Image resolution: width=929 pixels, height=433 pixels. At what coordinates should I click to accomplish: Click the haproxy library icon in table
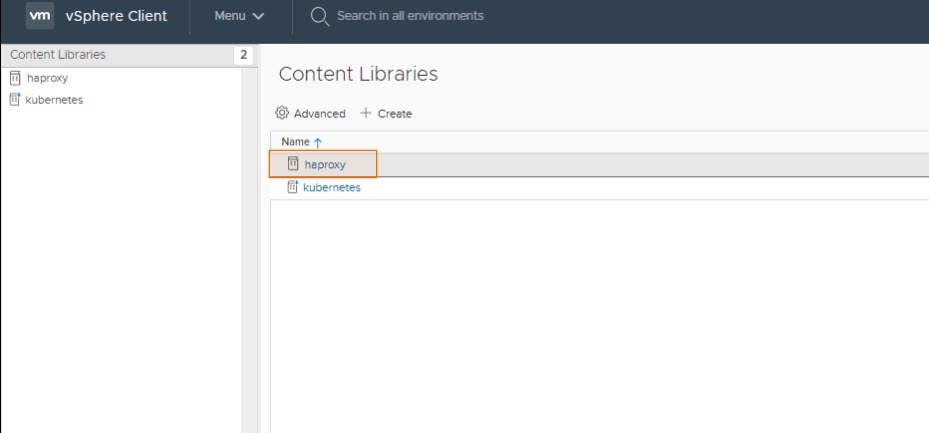[x=293, y=164]
